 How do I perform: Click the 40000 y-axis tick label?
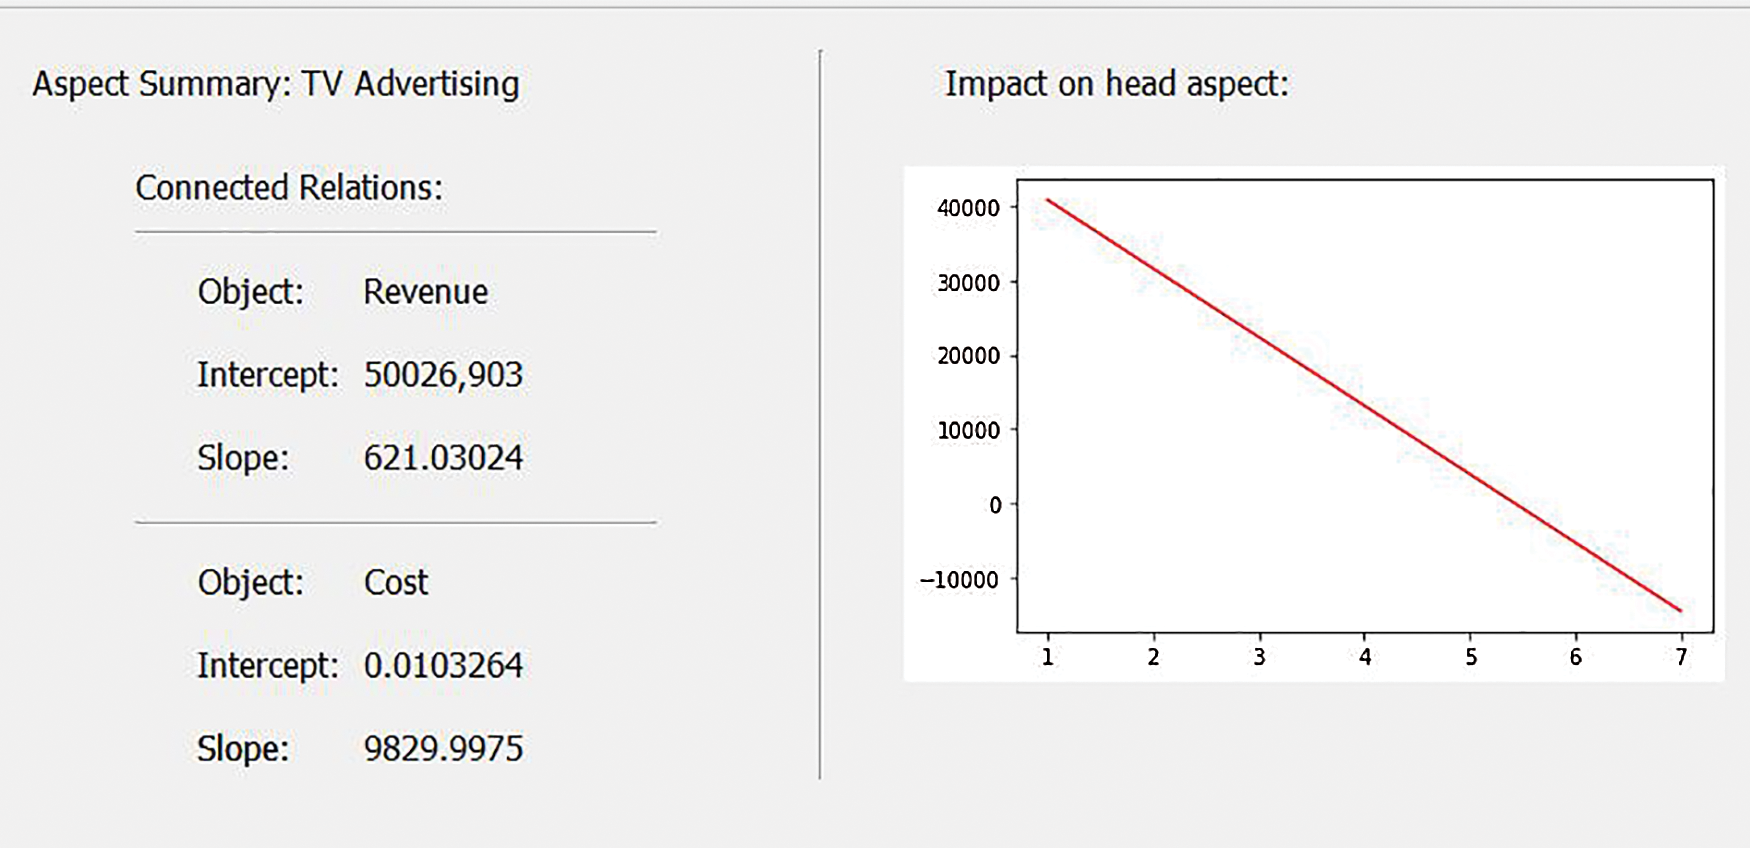968,208
